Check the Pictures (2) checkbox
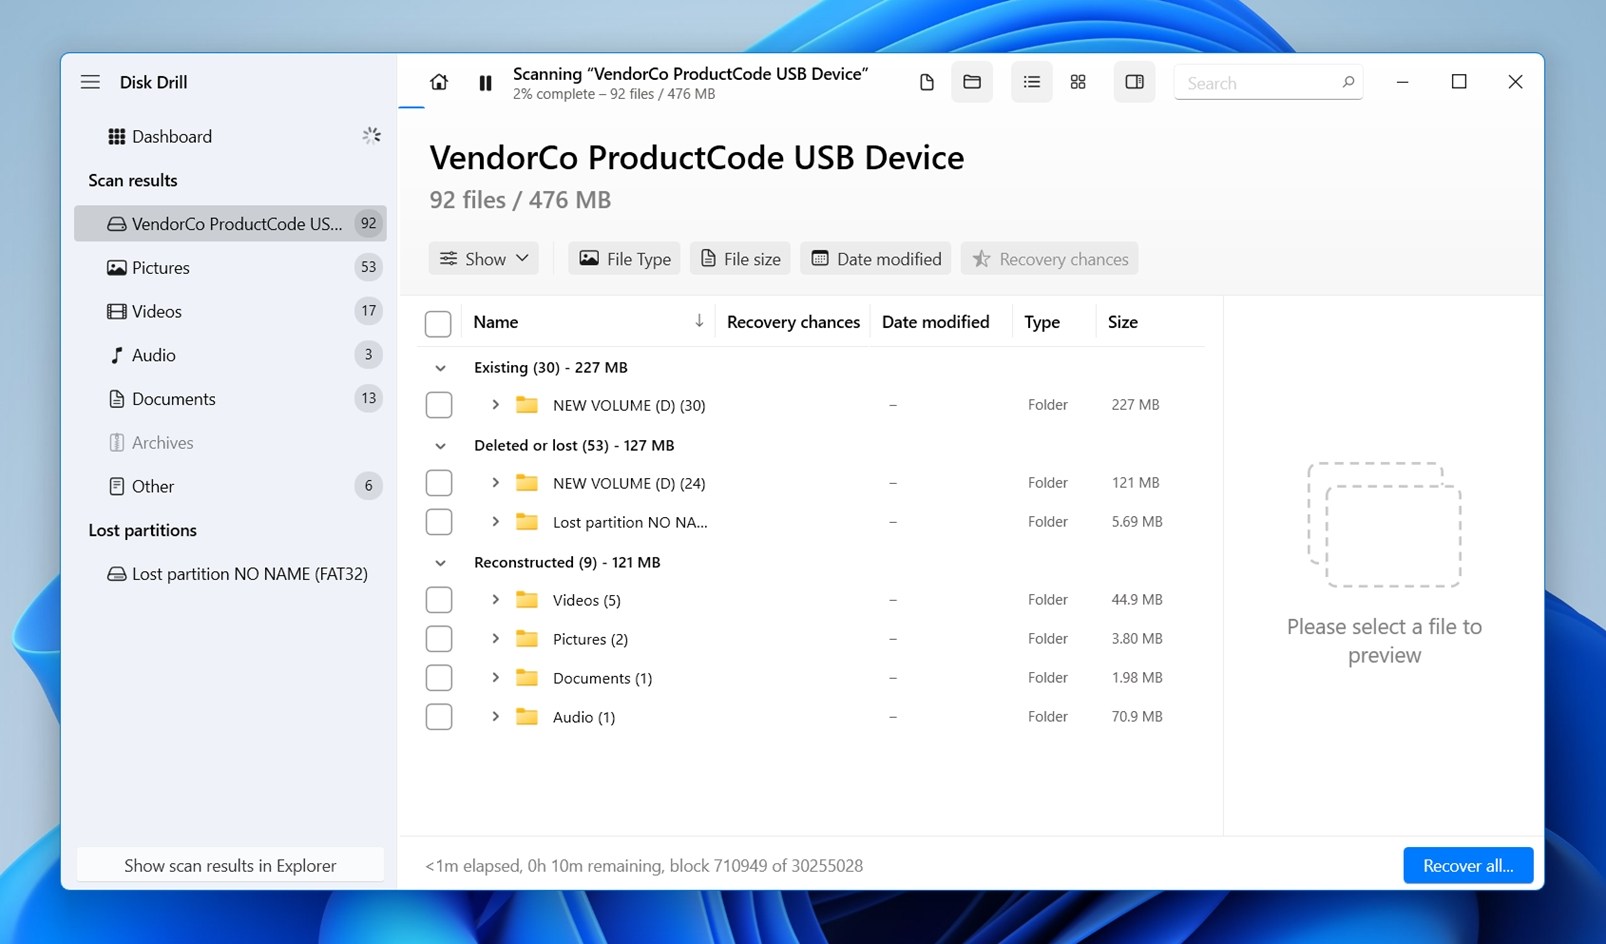1606x944 pixels. [x=438, y=639]
